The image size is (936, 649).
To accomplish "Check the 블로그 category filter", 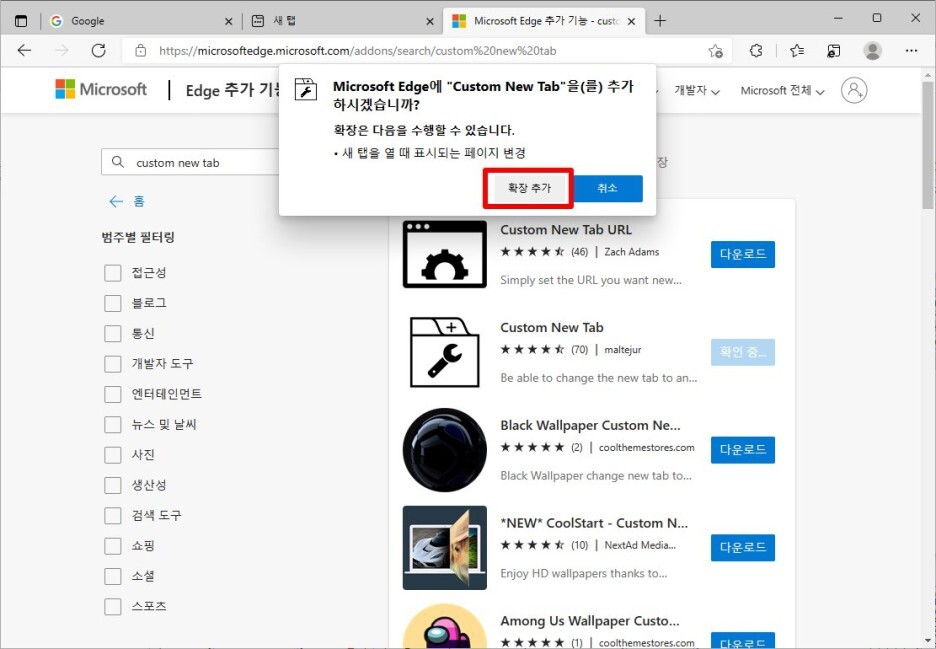I will pos(113,303).
